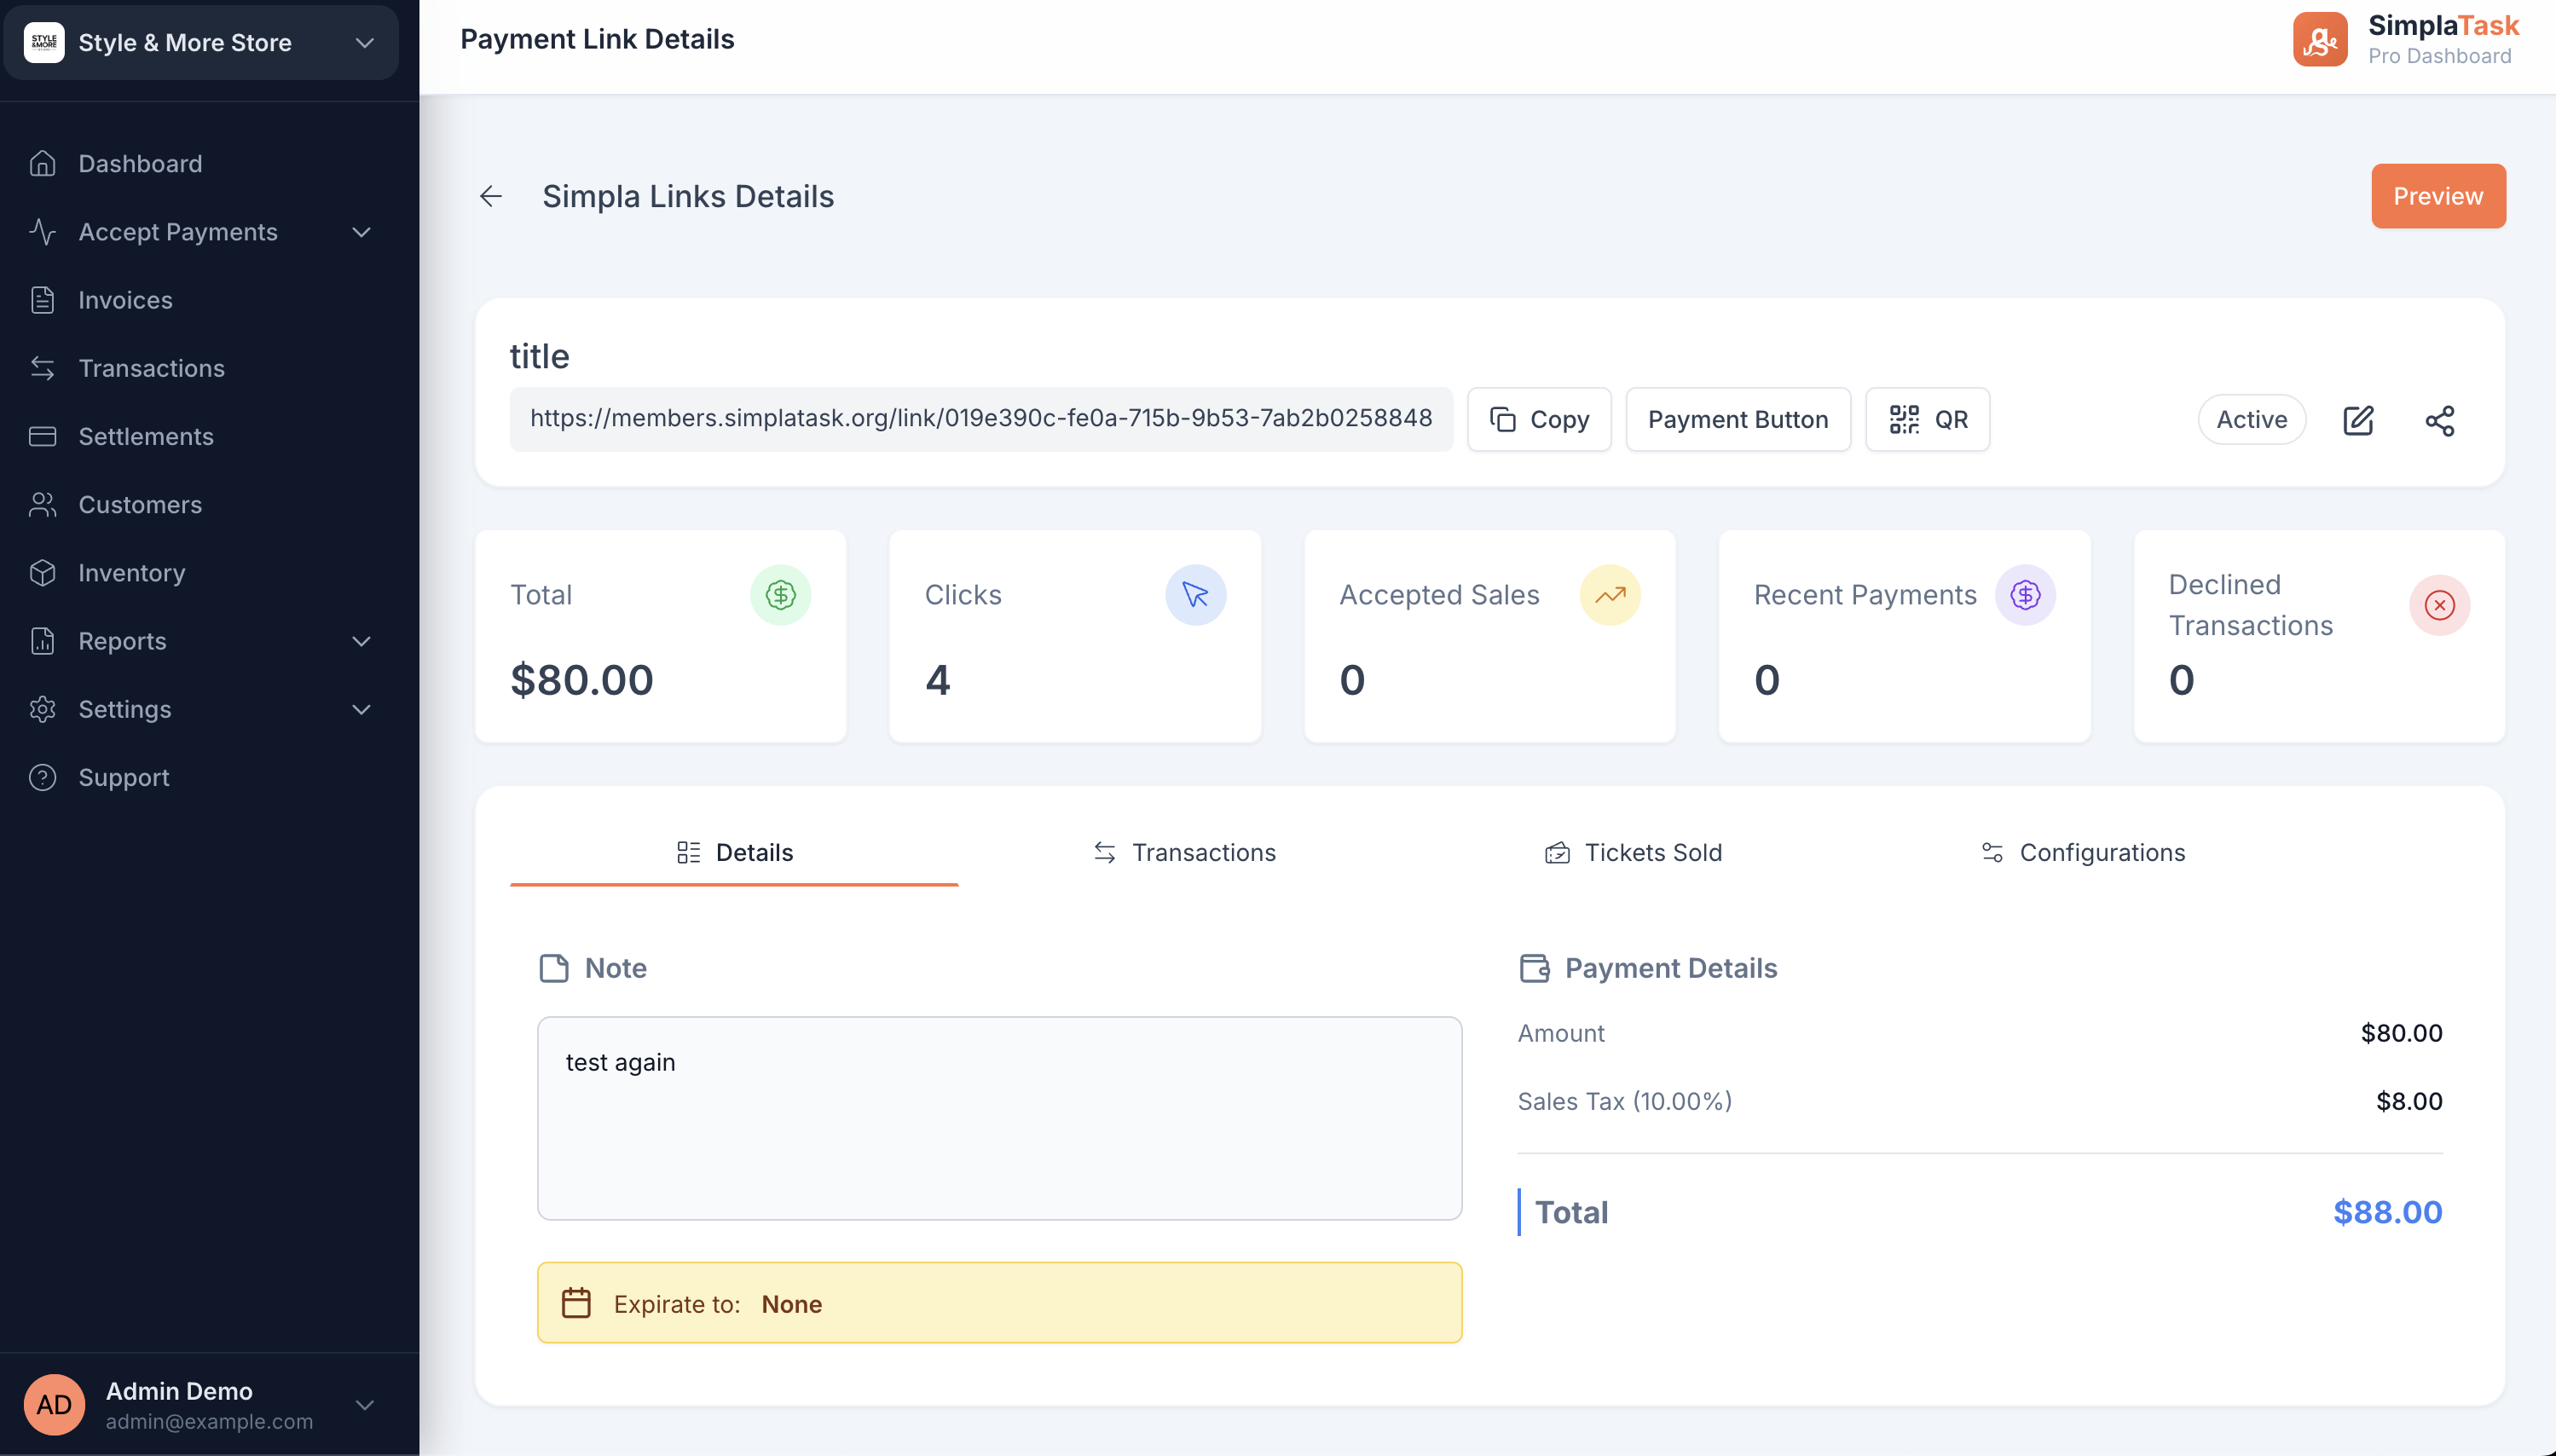Click the Clicks count of 4

coord(937,680)
